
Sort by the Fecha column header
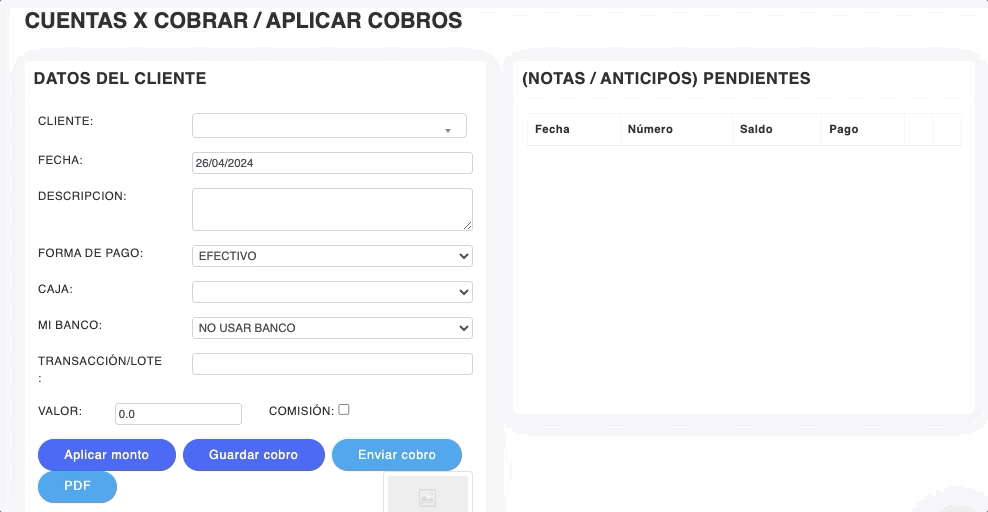click(x=552, y=129)
